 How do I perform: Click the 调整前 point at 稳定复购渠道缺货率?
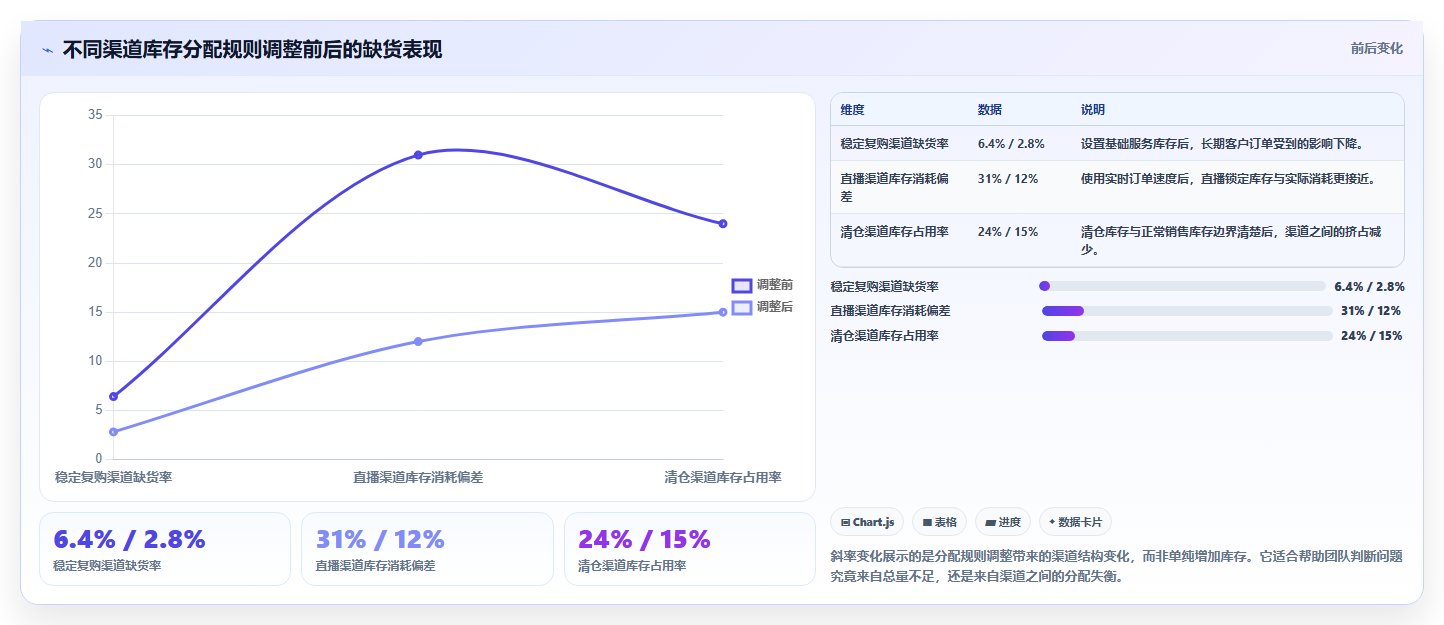pos(113,396)
